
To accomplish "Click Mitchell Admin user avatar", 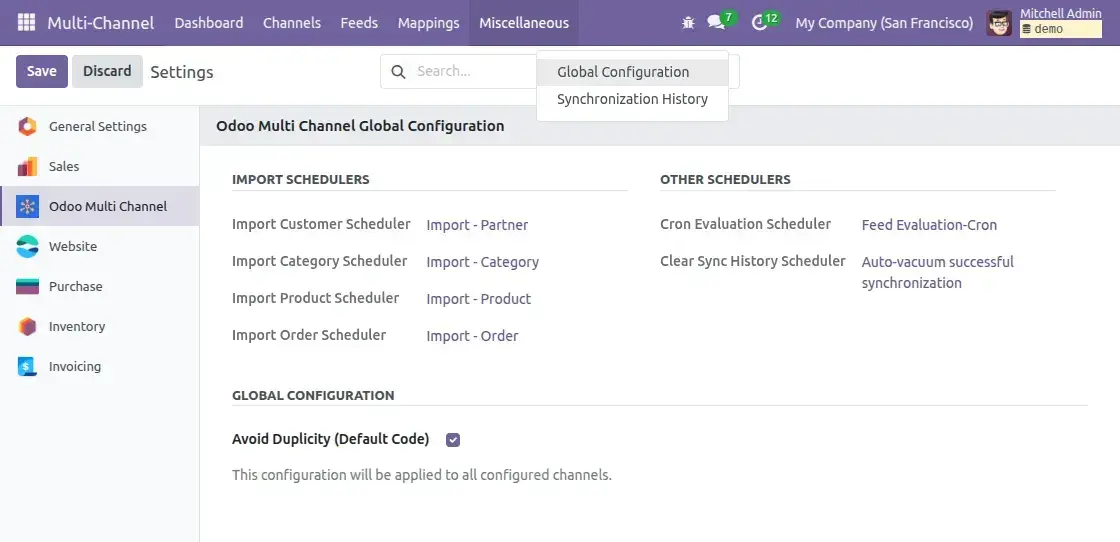I will (x=999, y=22).
